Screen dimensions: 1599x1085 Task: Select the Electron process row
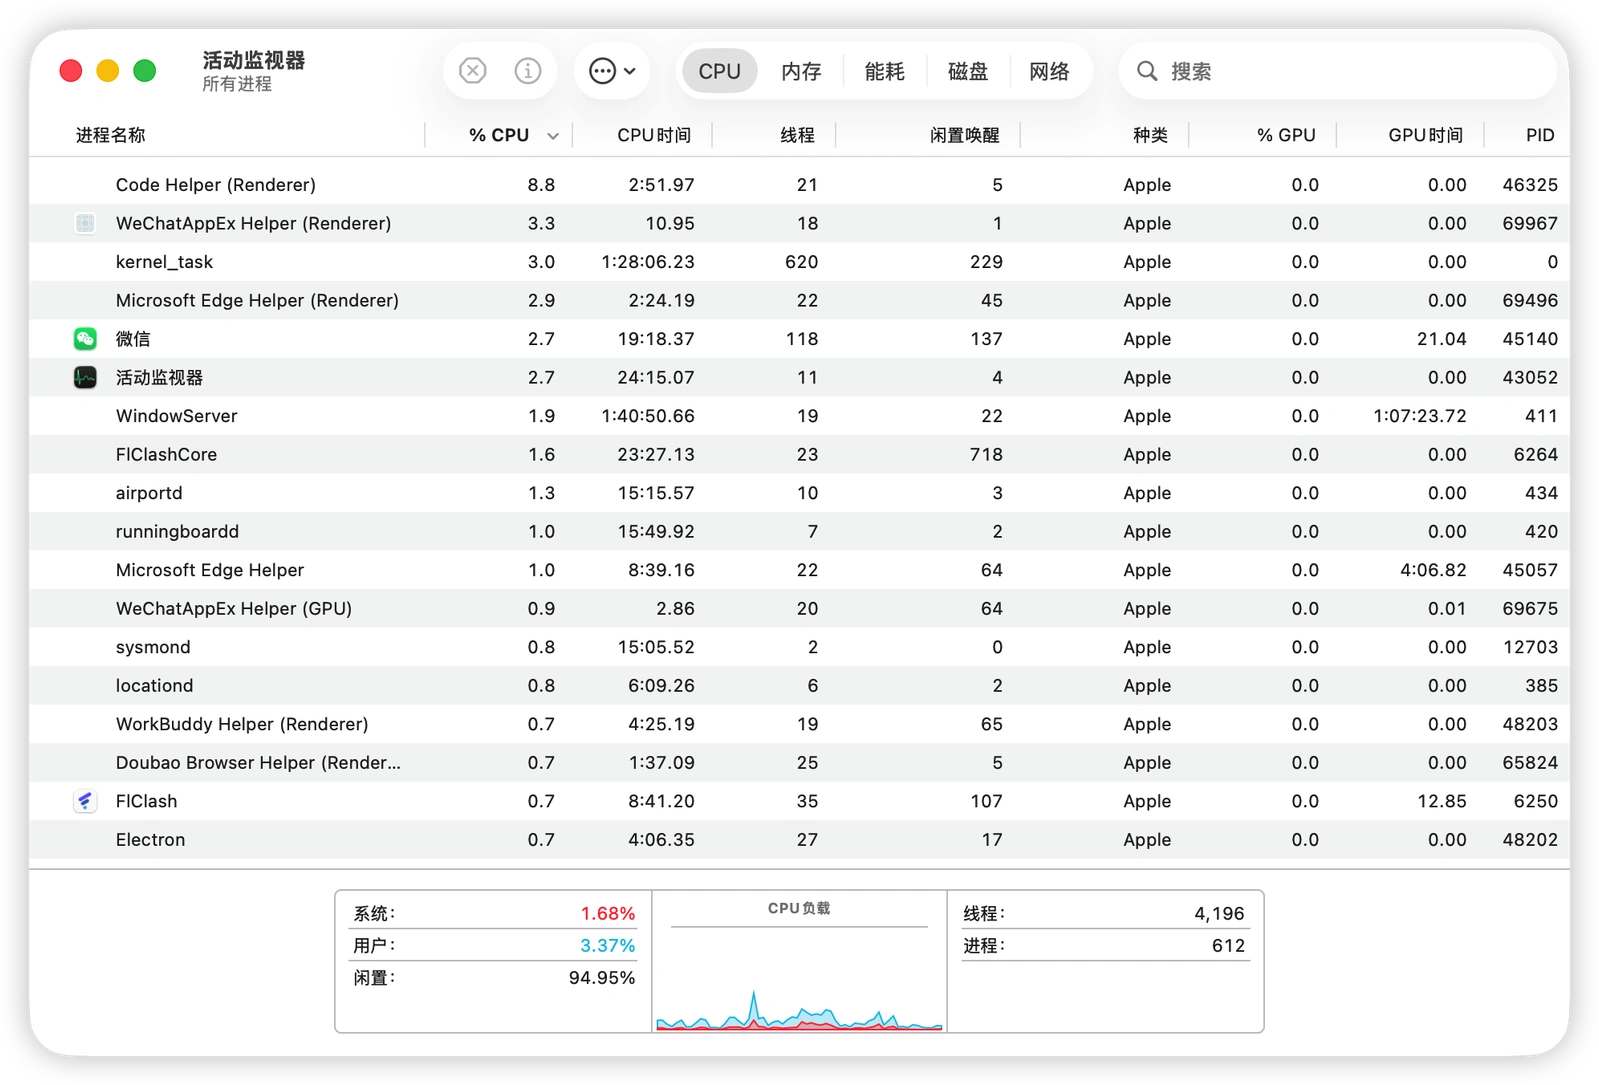[x=799, y=840]
